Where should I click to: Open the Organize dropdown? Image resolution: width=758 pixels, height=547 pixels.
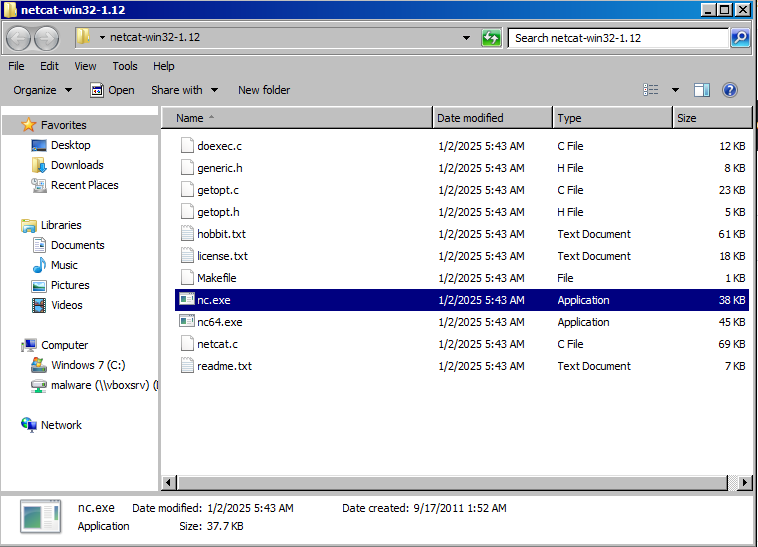pyautogui.click(x=43, y=90)
